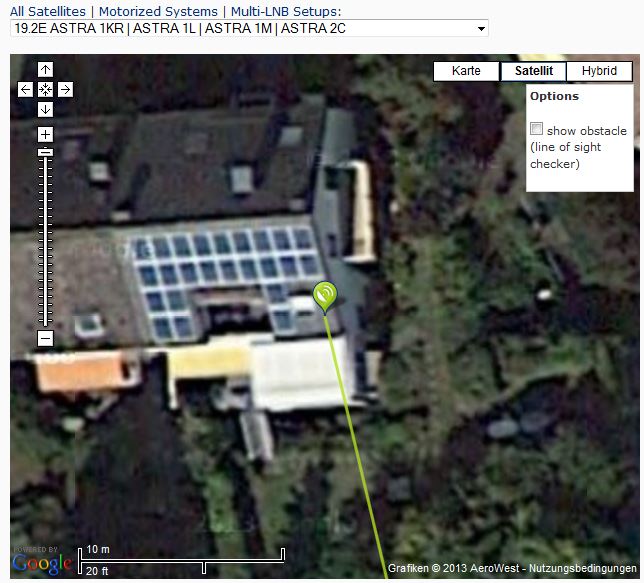The width and height of the screenshot is (644, 583).
Task: Click the zoom slider handle
Action: [45, 152]
